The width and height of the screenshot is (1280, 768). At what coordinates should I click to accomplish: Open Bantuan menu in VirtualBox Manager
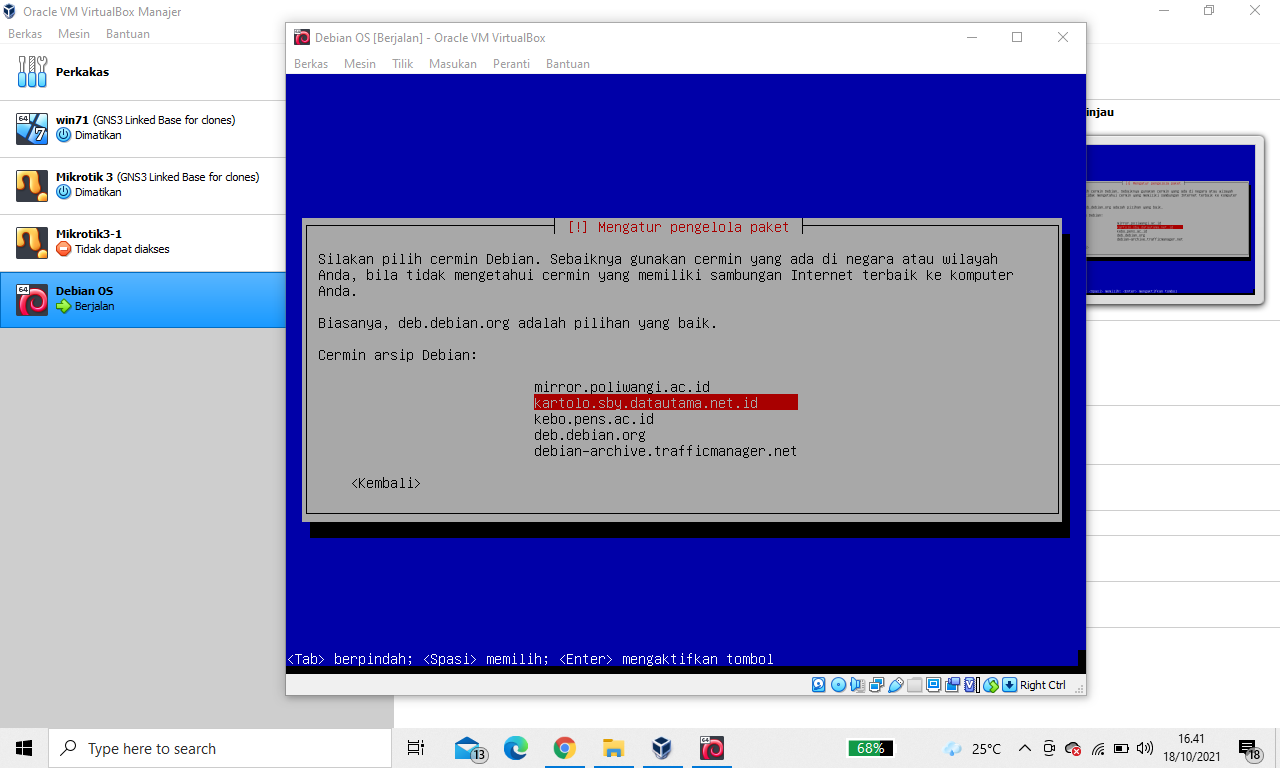(x=128, y=34)
